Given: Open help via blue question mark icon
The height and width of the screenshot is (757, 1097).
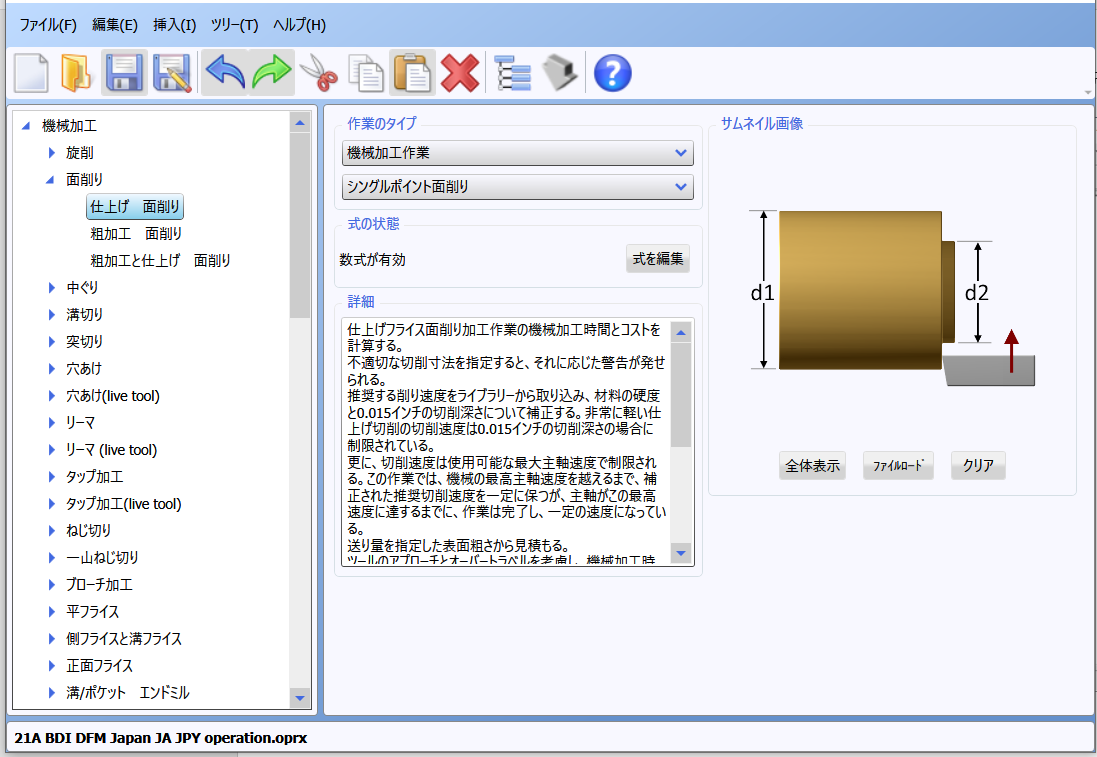Looking at the screenshot, I should (612, 73).
